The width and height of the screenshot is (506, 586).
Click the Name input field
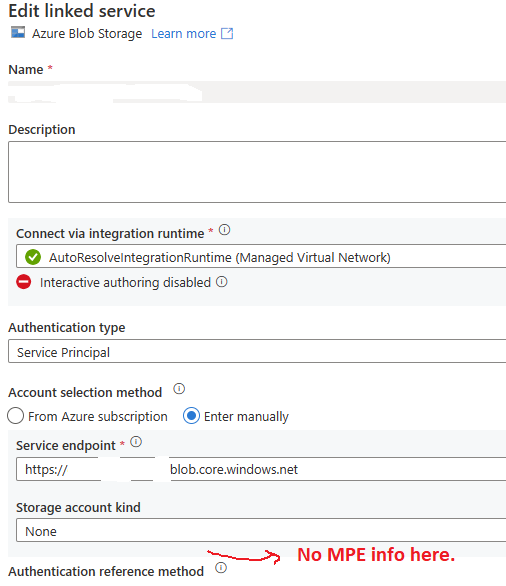(257, 92)
